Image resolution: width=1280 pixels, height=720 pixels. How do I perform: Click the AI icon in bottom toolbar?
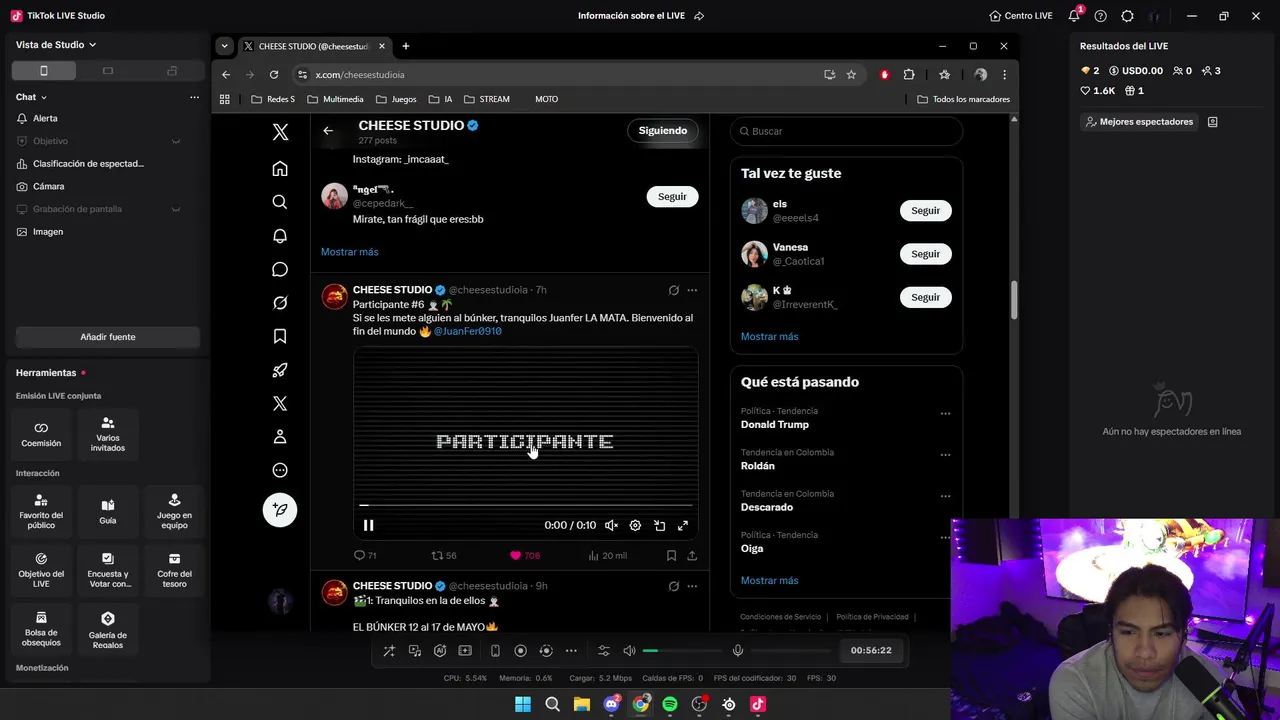[440, 651]
